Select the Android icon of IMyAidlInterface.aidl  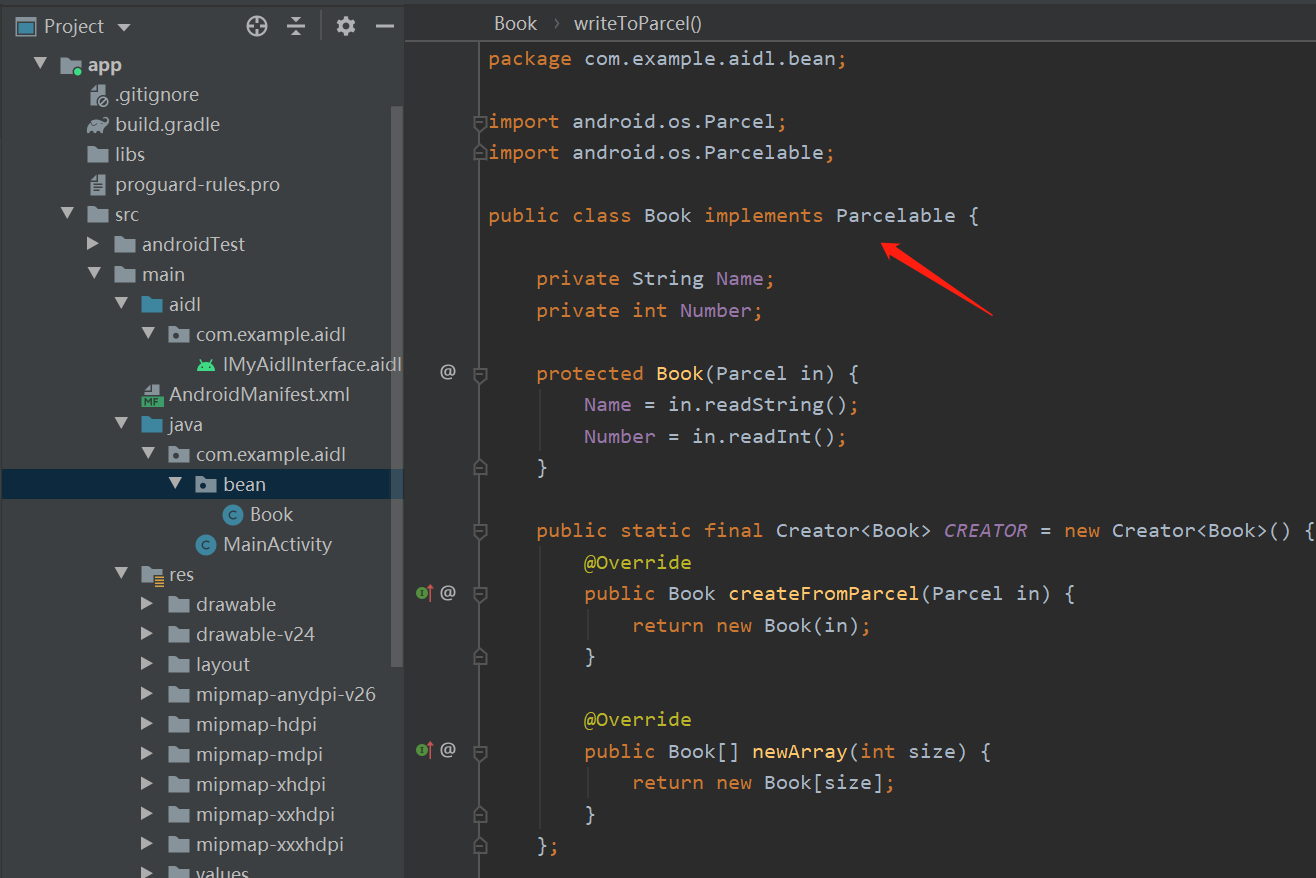205,364
